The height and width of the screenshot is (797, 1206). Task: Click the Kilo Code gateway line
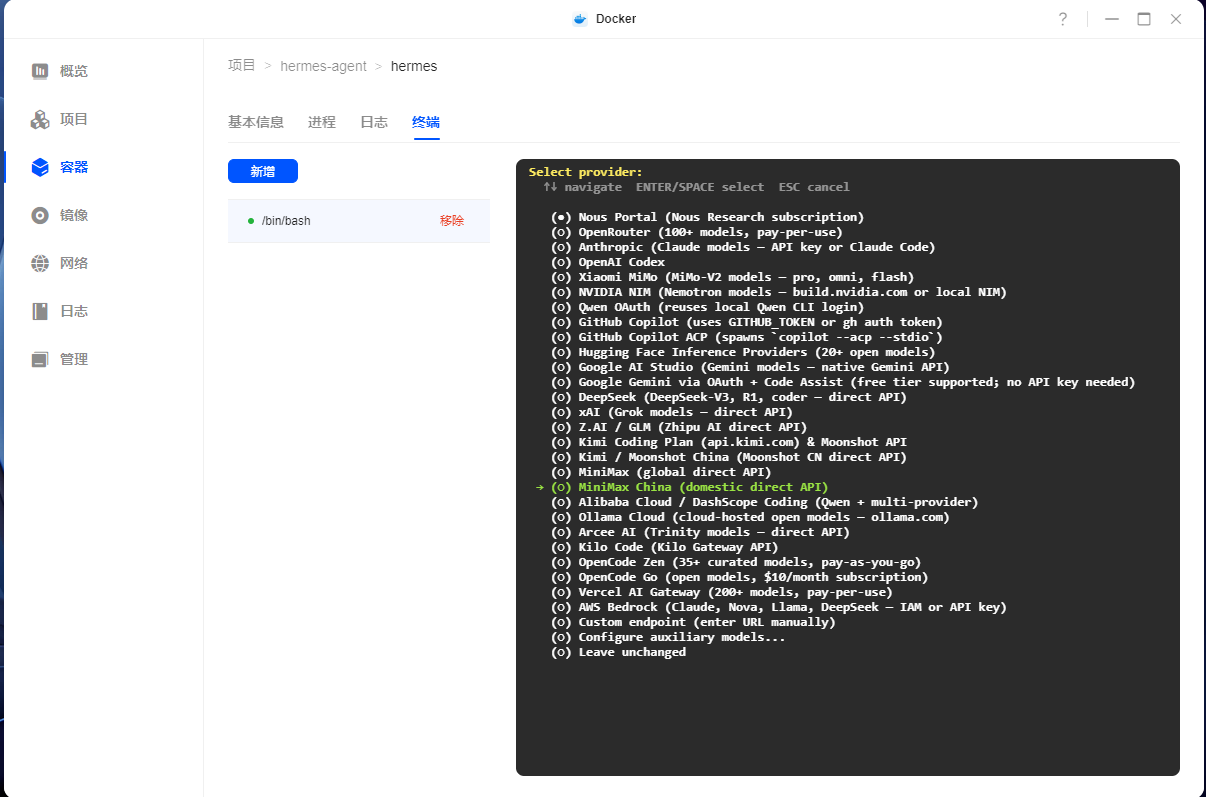click(x=665, y=547)
